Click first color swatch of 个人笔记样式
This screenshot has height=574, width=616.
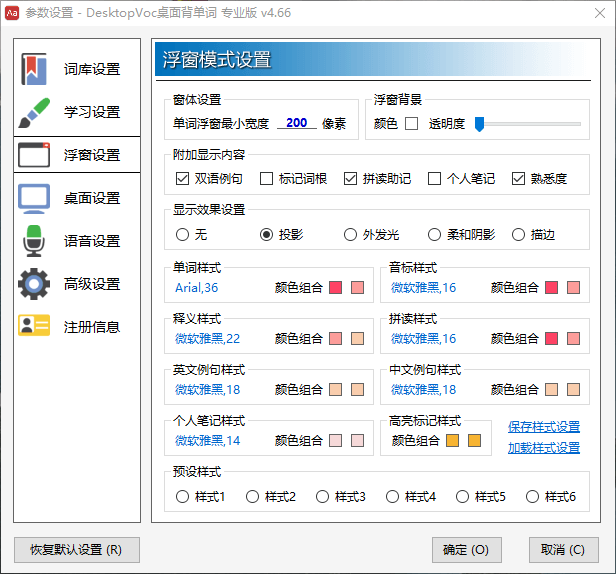[x=336, y=441]
